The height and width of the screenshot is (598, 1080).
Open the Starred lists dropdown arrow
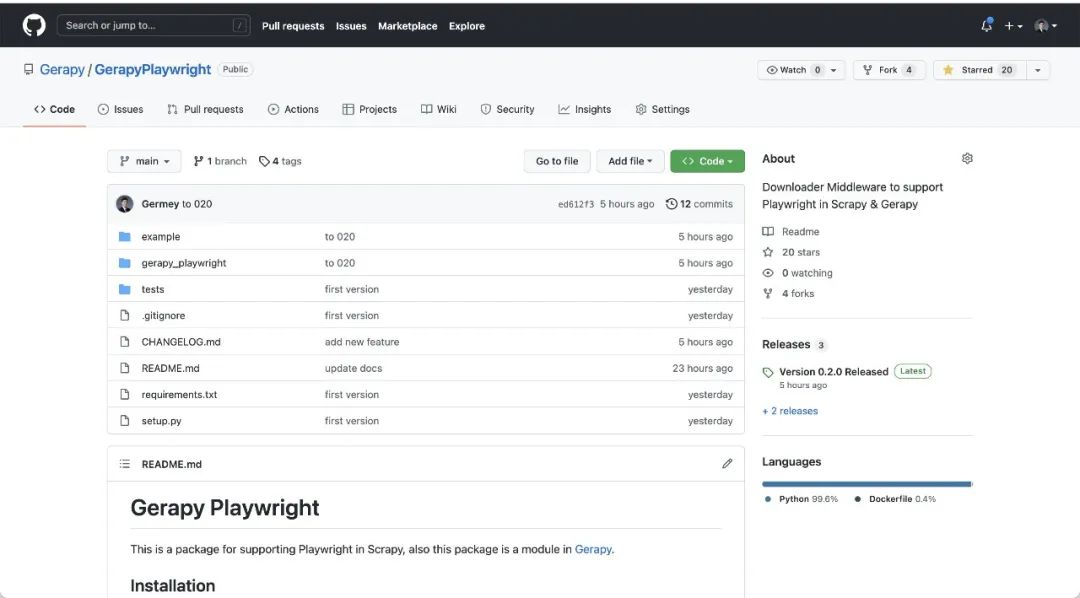click(x=1037, y=70)
